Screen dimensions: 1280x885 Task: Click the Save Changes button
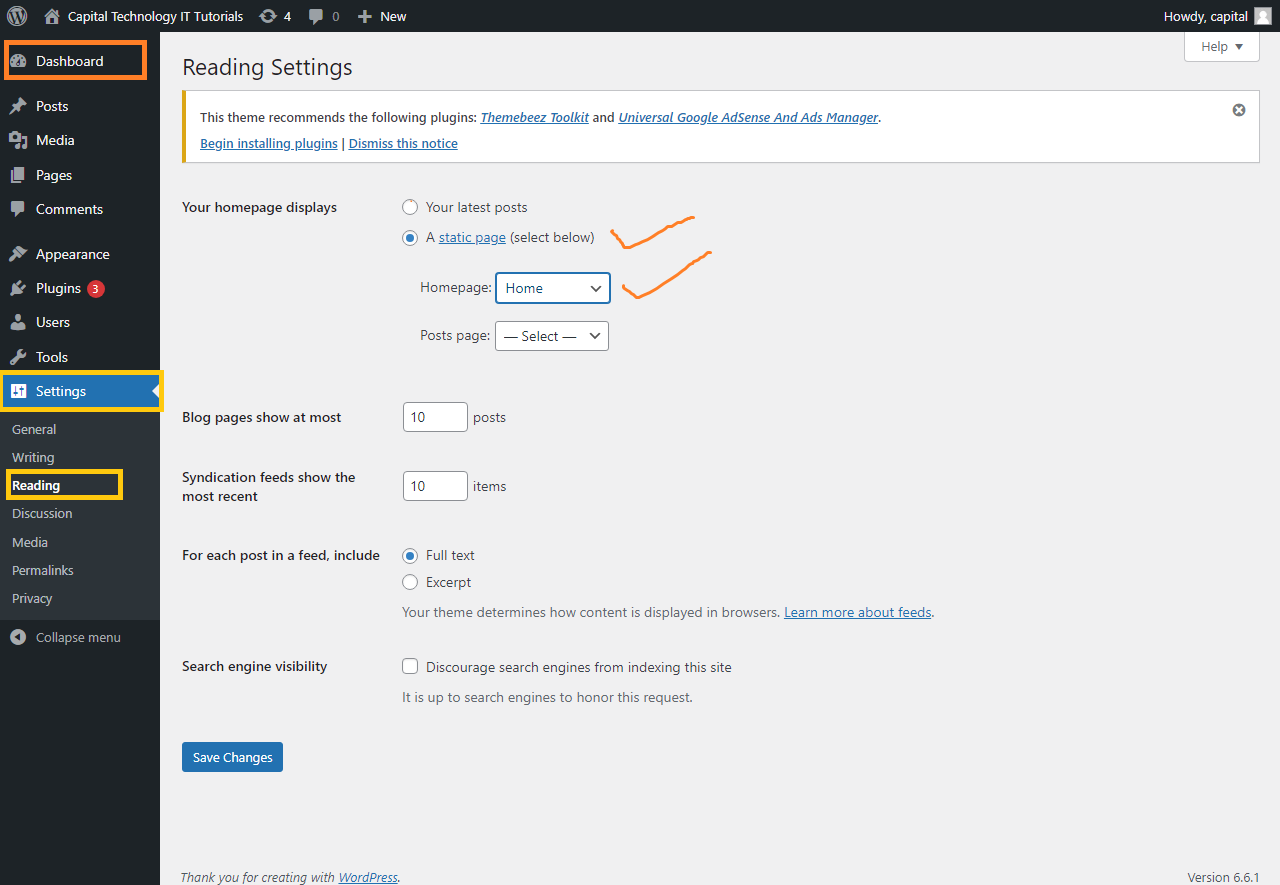coord(232,757)
